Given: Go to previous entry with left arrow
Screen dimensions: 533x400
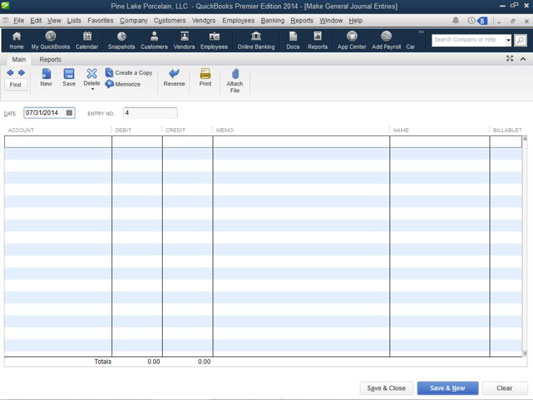Looking at the screenshot, I should coord(10,73).
